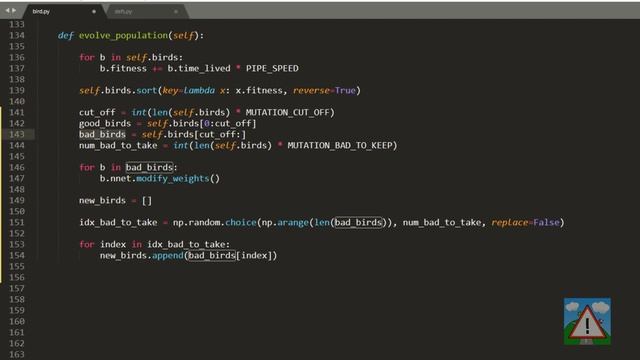Viewport: 640px width, 360px height.
Task: Click the warning sign thumbnail image
Action: [587, 321]
